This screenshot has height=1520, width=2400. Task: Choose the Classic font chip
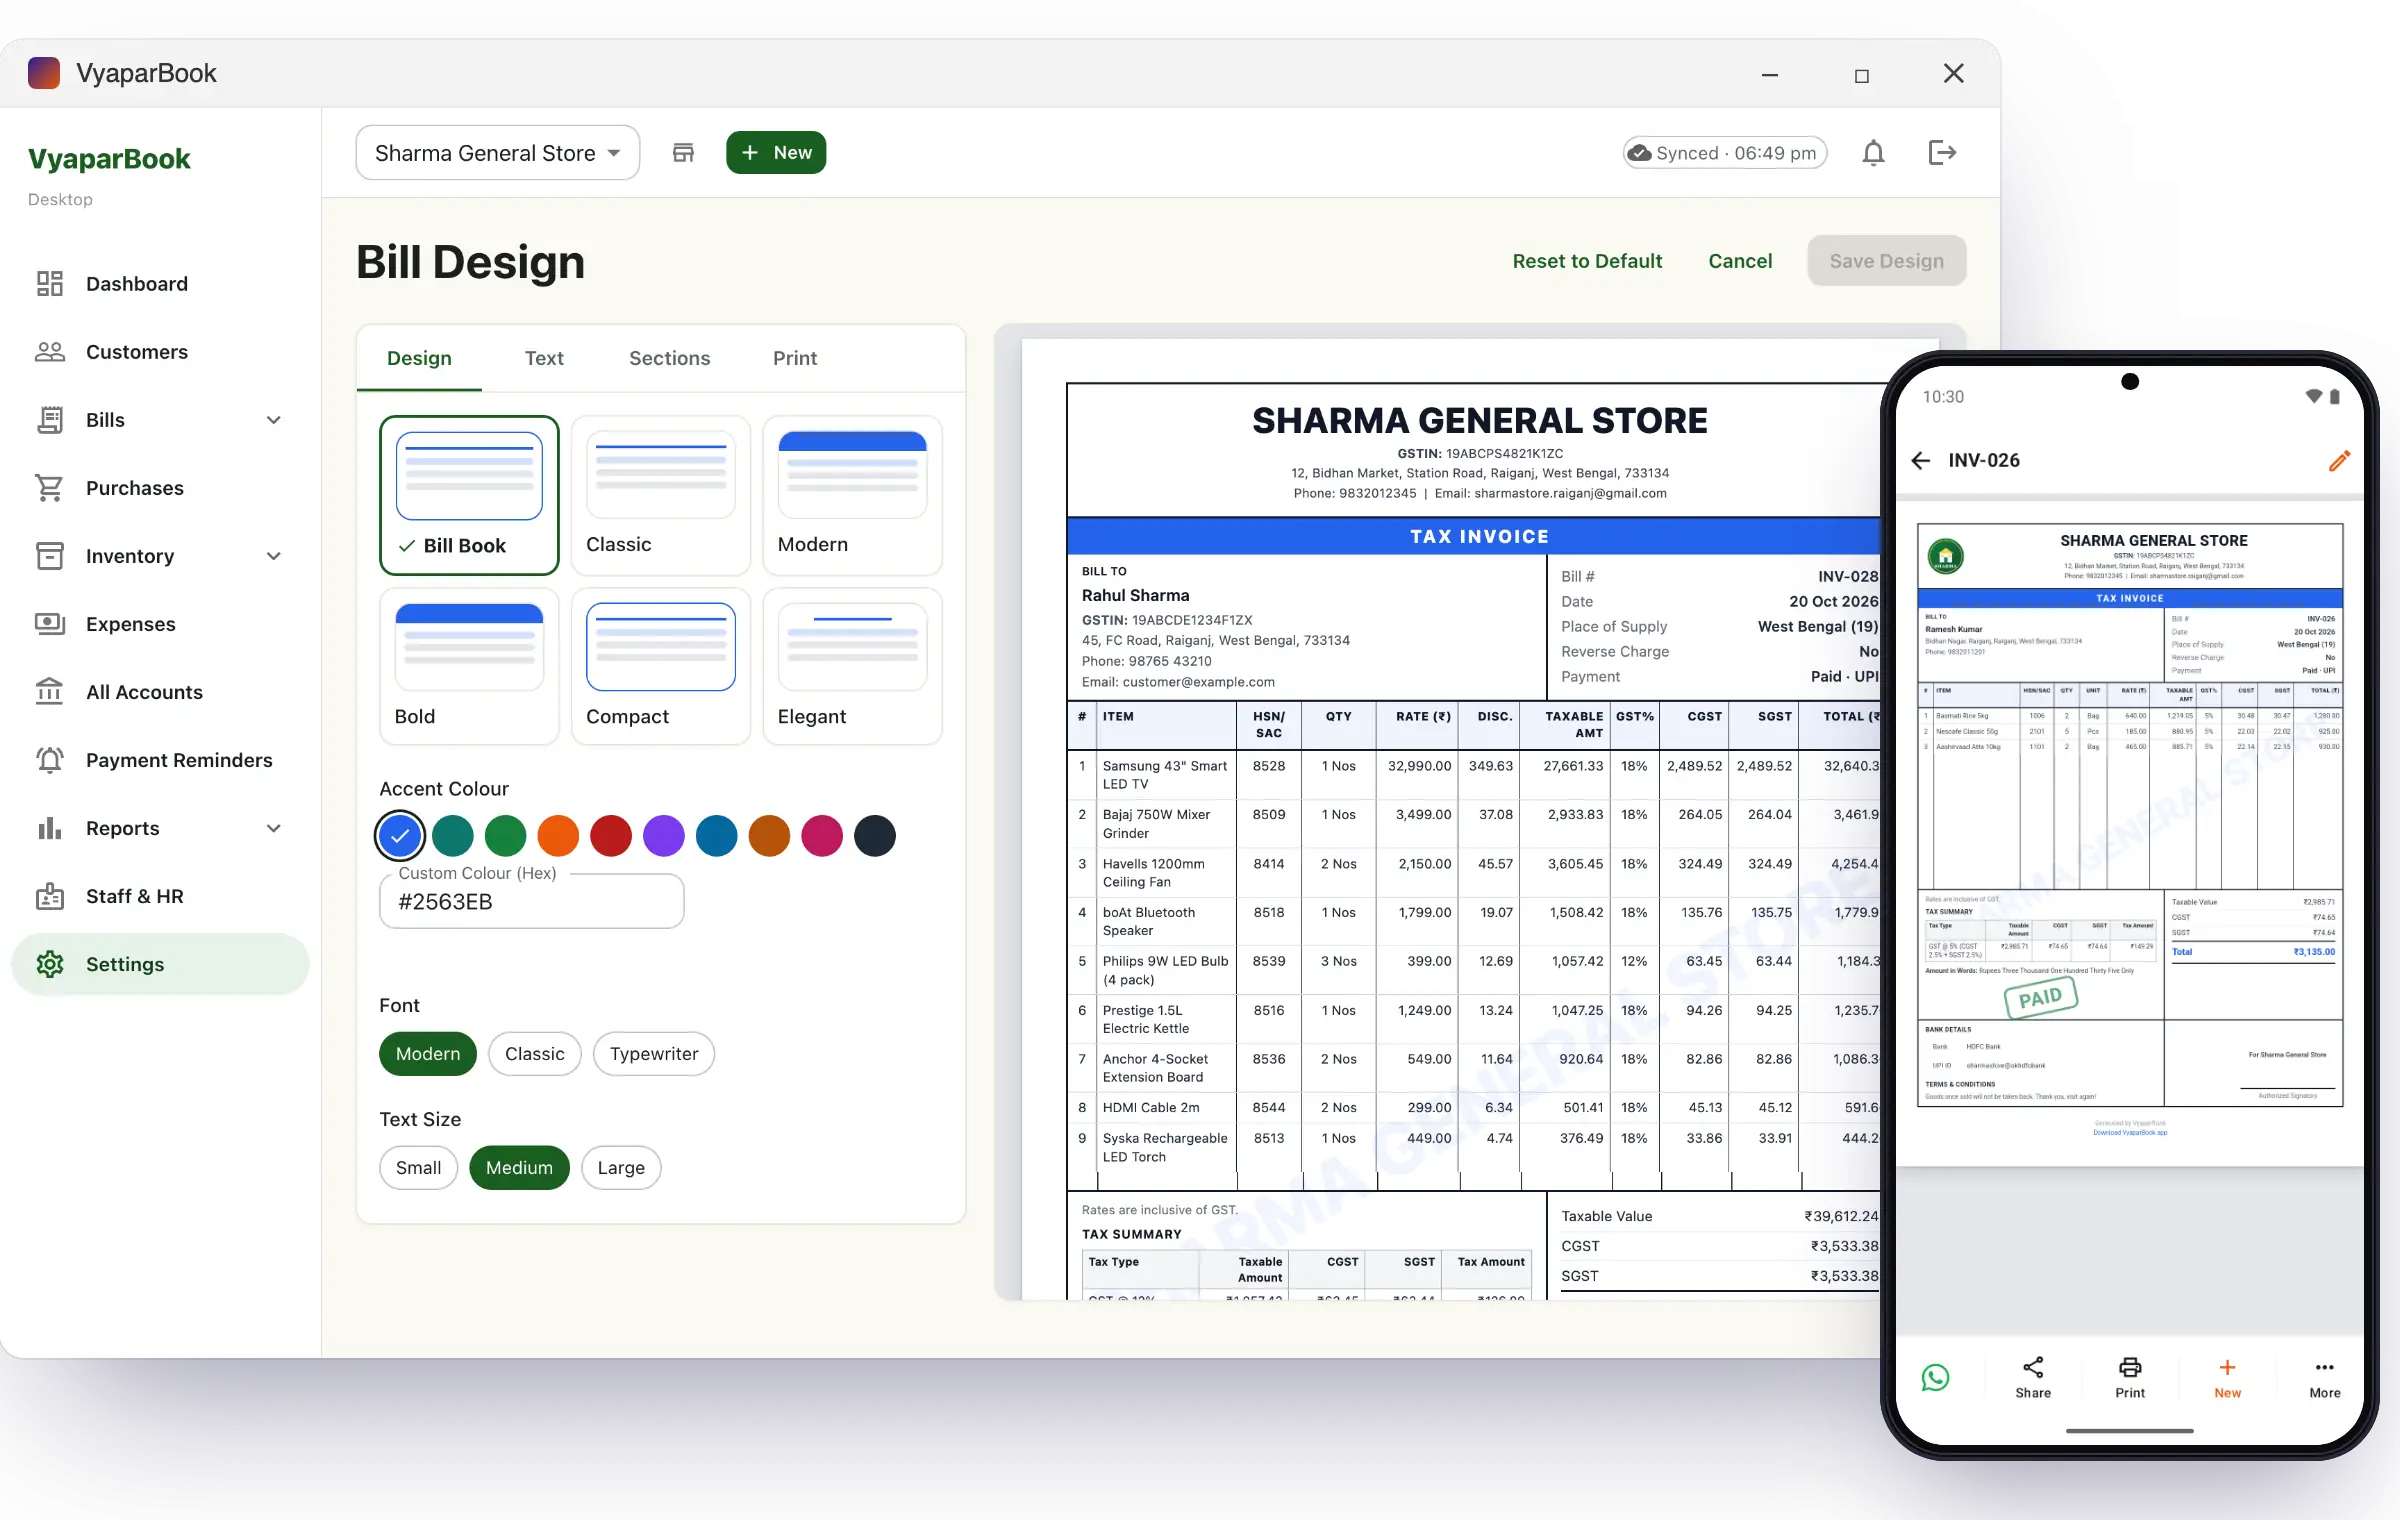pos(535,1054)
